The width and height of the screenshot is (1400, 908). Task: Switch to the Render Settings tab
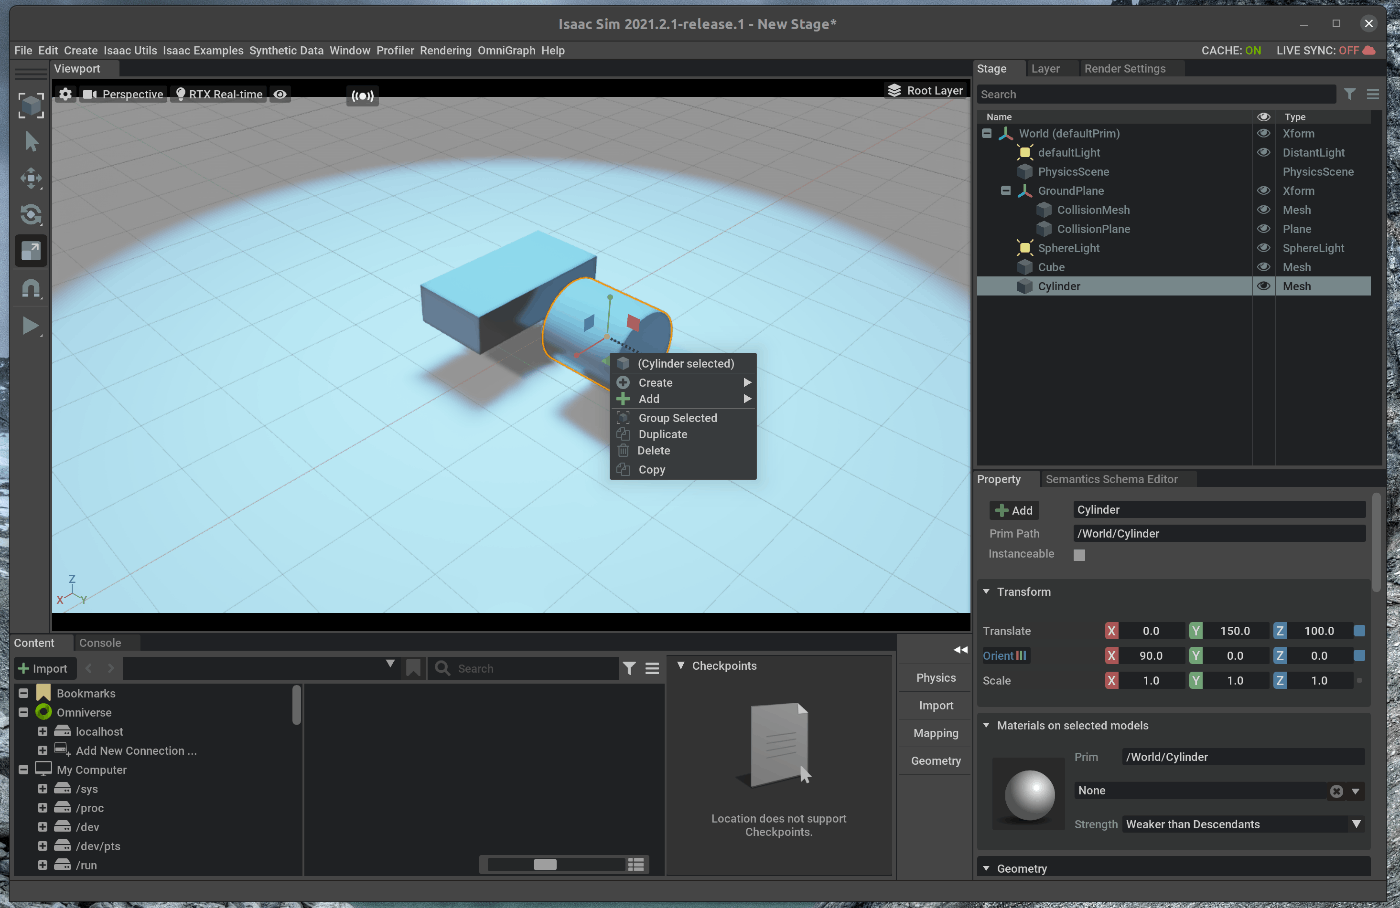[1125, 69]
